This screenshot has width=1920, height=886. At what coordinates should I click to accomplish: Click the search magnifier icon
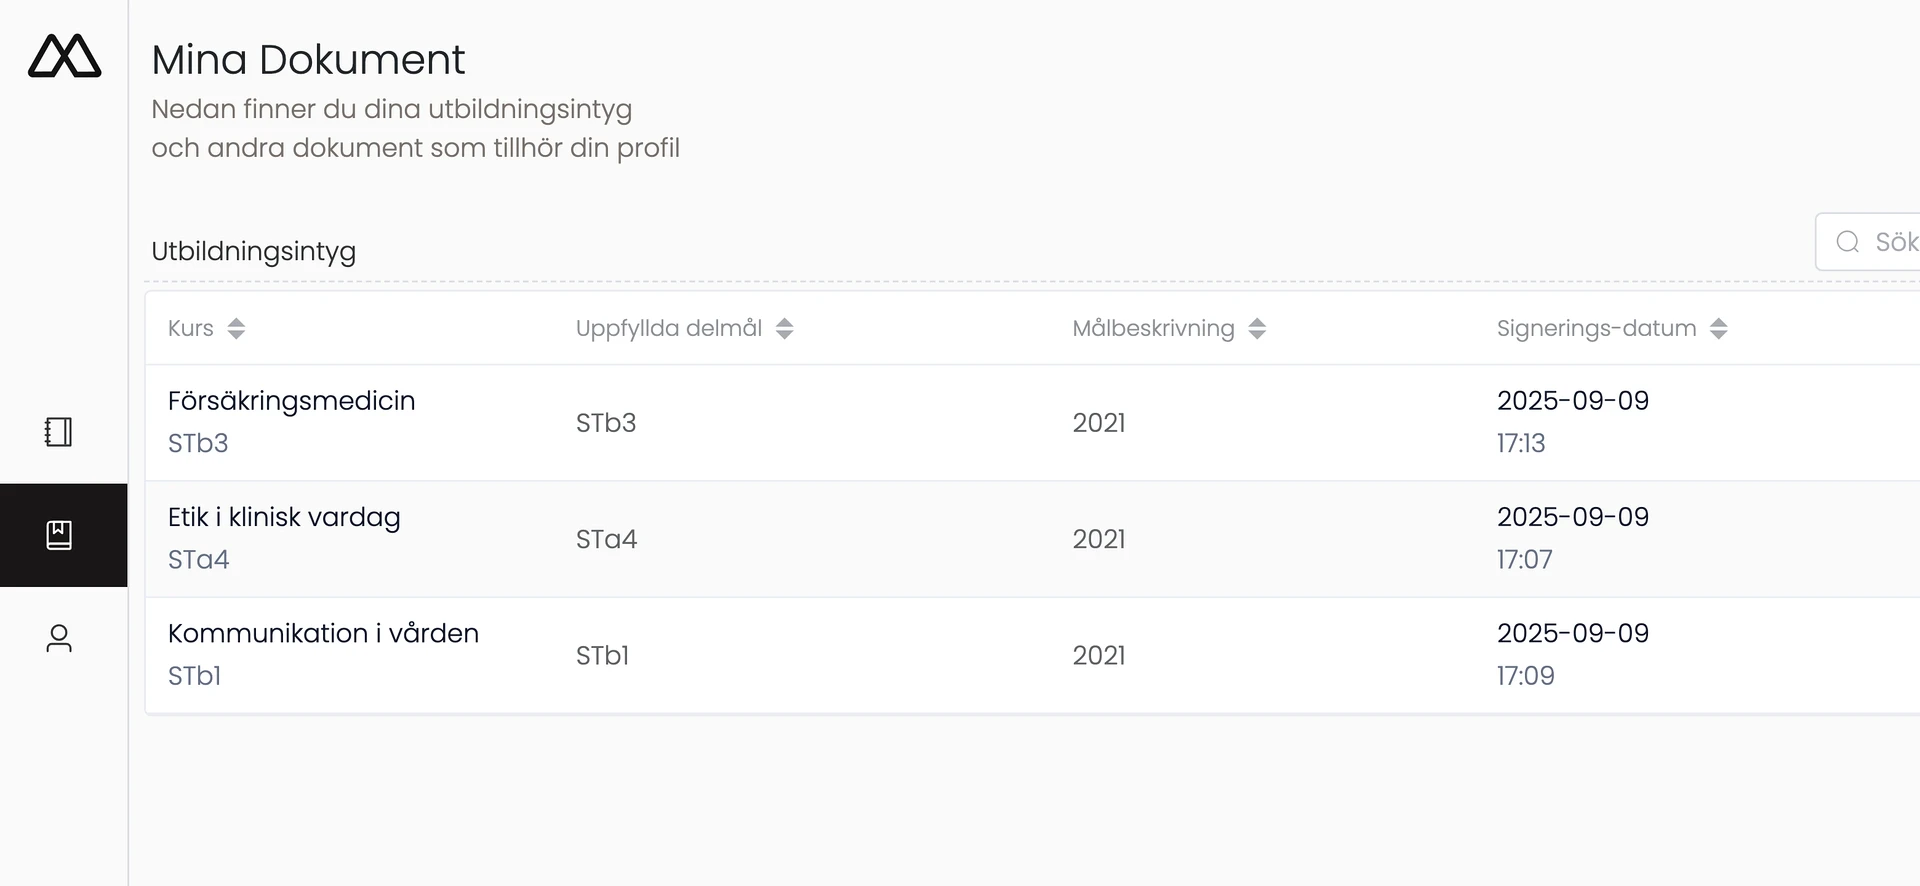[x=1847, y=242]
